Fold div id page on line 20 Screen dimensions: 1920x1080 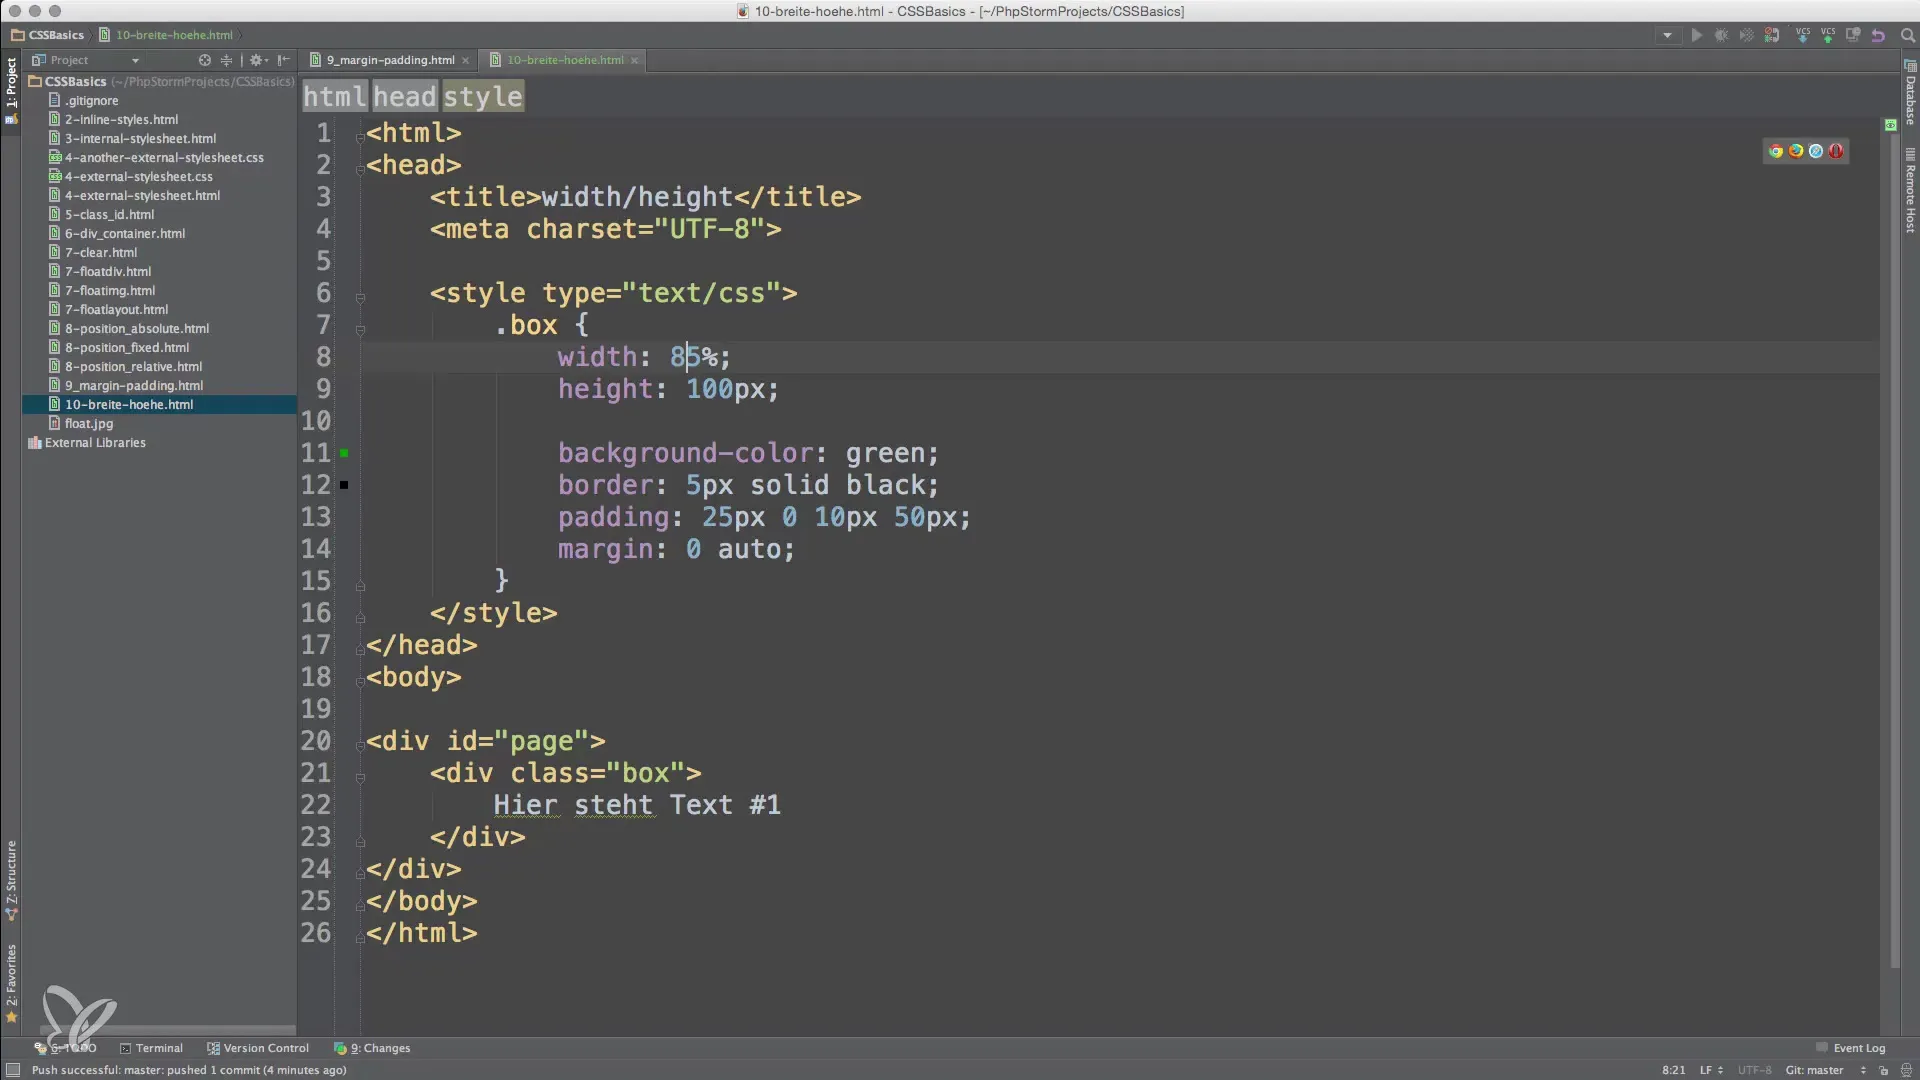tap(360, 745)
